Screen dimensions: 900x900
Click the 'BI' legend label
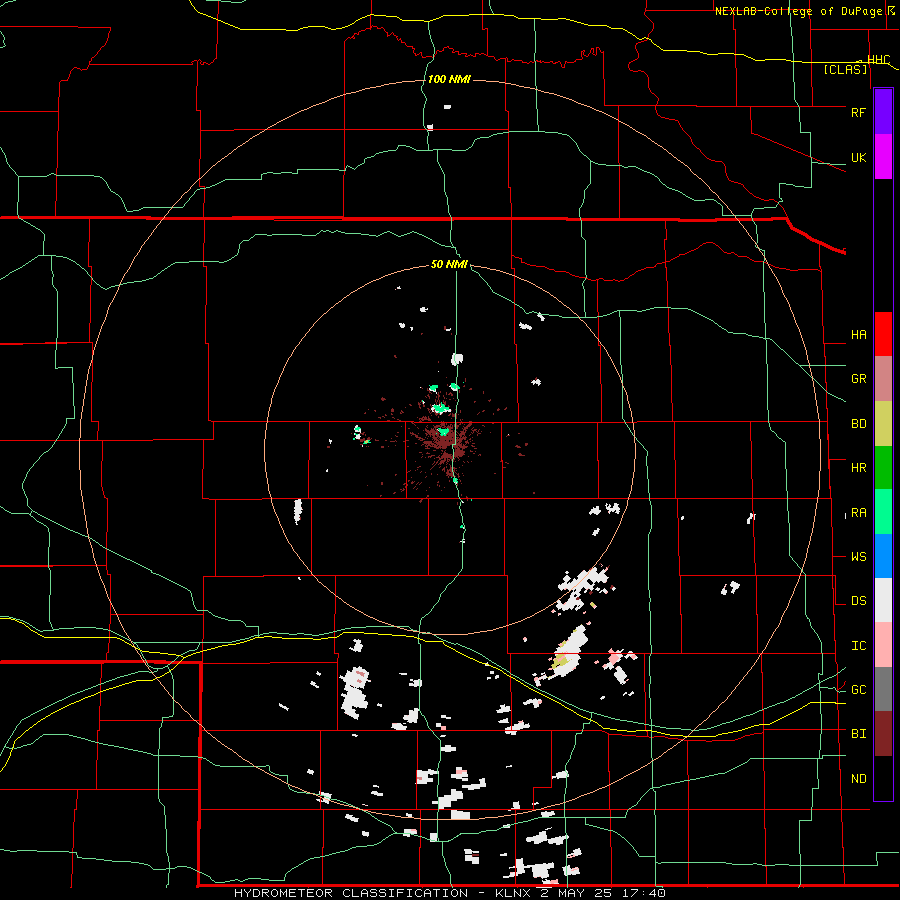(x=858, y=734)
